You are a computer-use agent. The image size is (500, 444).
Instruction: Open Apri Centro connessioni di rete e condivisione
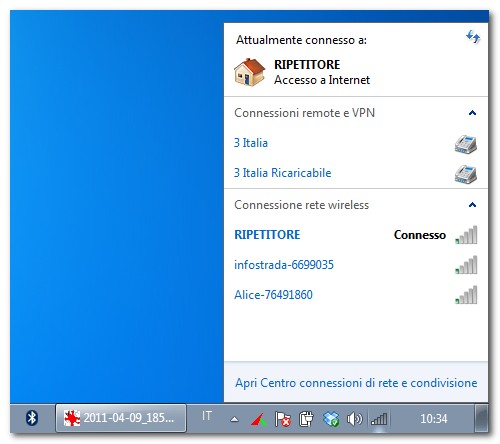[x=356, y=383]
